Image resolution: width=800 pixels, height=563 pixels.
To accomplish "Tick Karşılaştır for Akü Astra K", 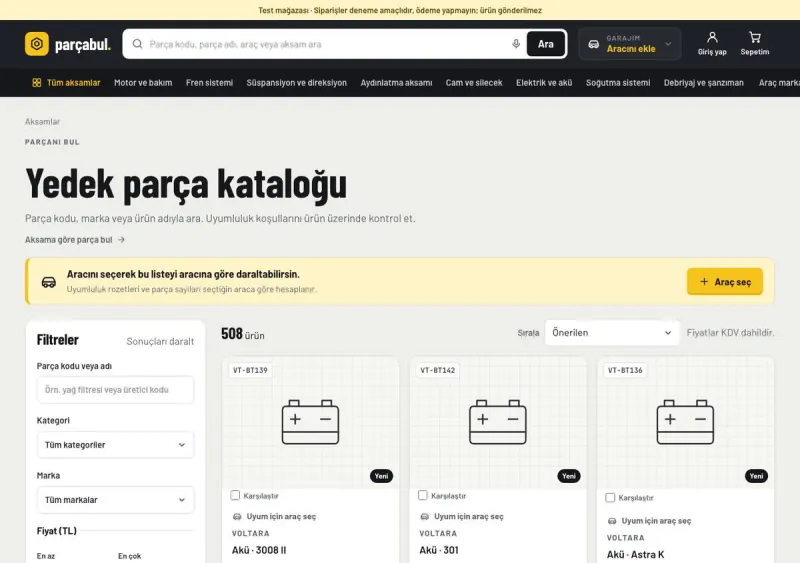I will point(610,497).
